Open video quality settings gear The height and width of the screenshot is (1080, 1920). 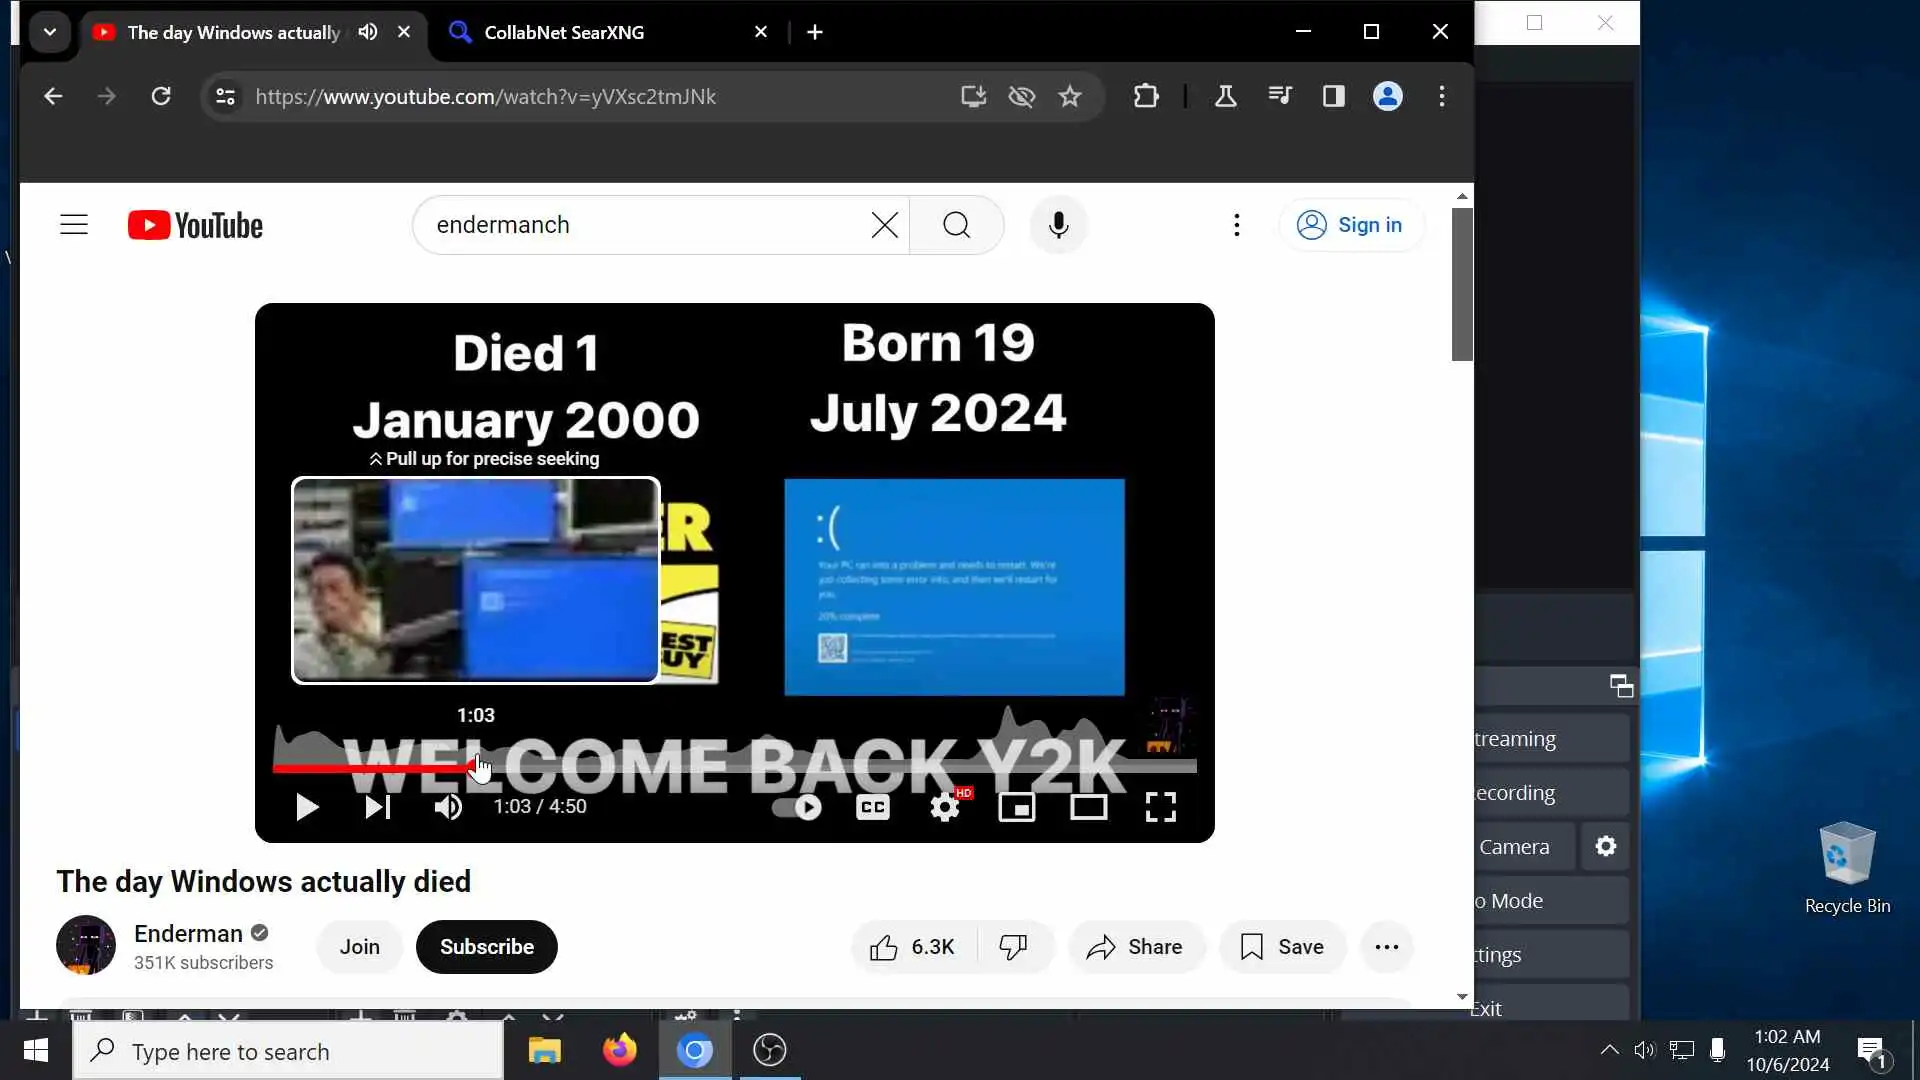[x=945, y=807]
